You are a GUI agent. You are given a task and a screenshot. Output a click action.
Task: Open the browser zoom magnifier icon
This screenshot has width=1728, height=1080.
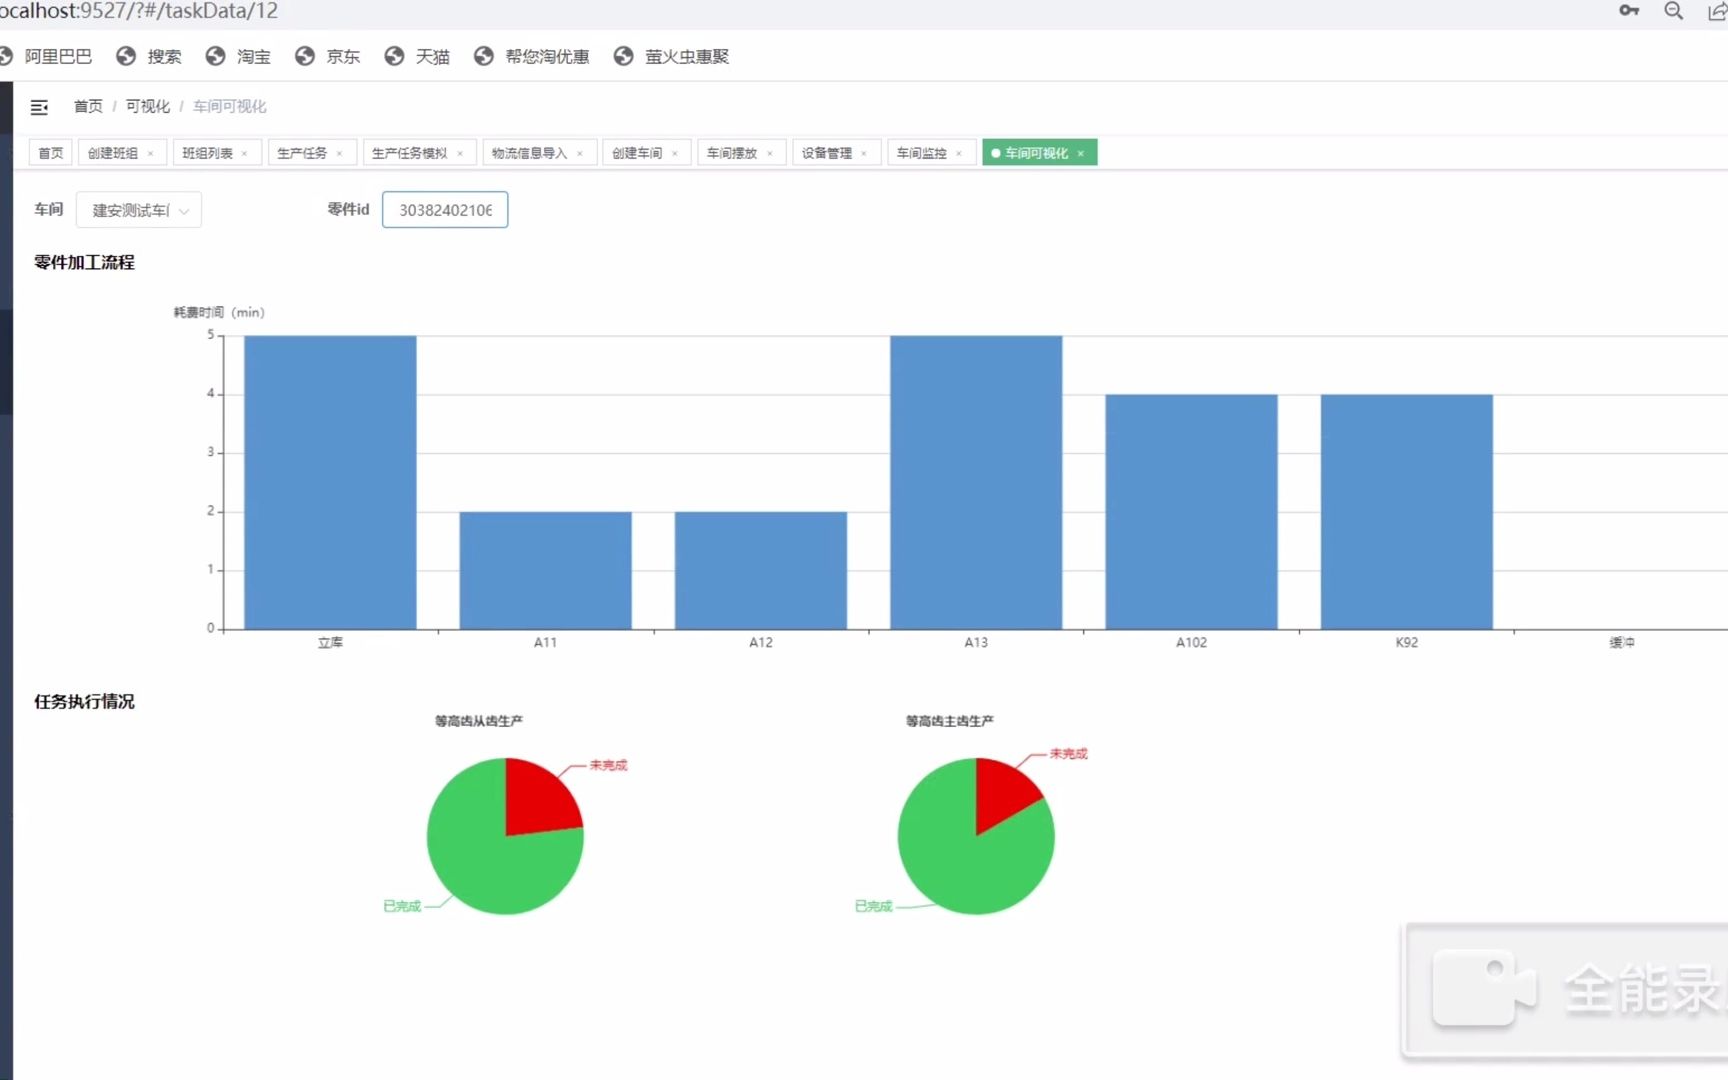coord(1673,11)
